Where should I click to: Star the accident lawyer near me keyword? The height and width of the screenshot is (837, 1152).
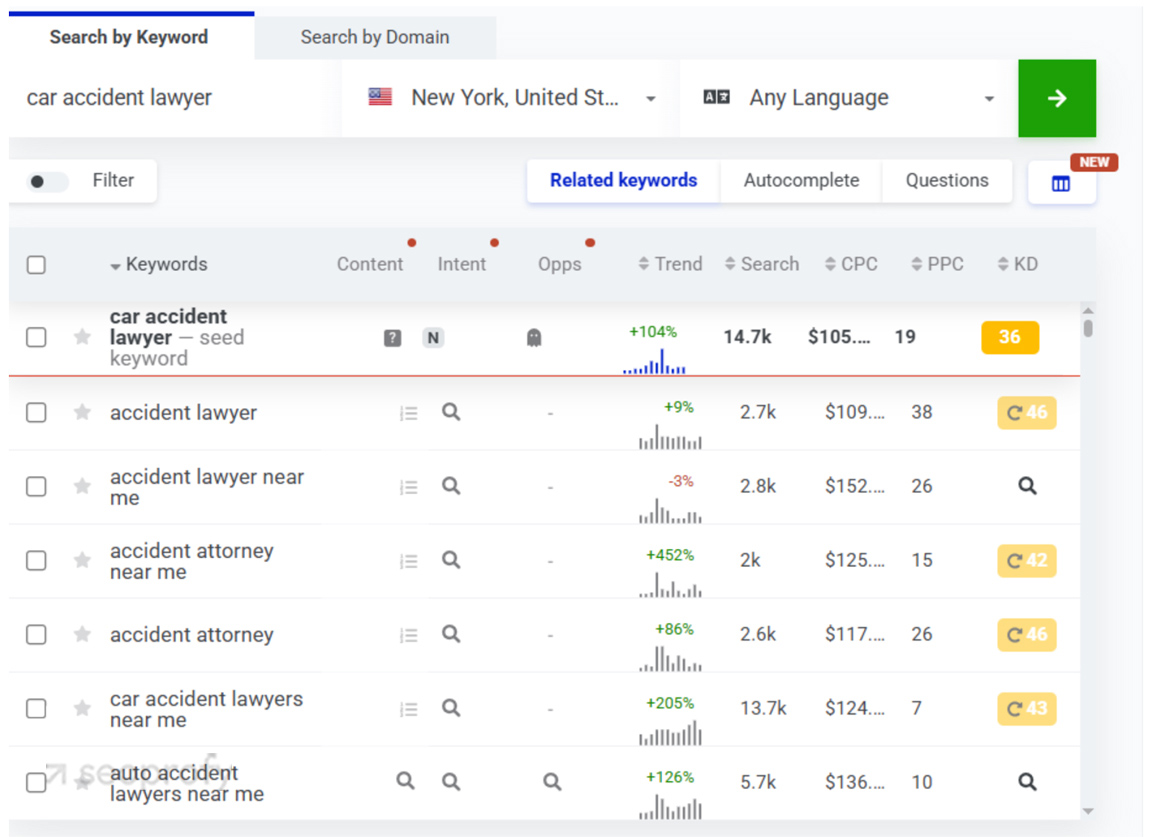click(82, 486)
